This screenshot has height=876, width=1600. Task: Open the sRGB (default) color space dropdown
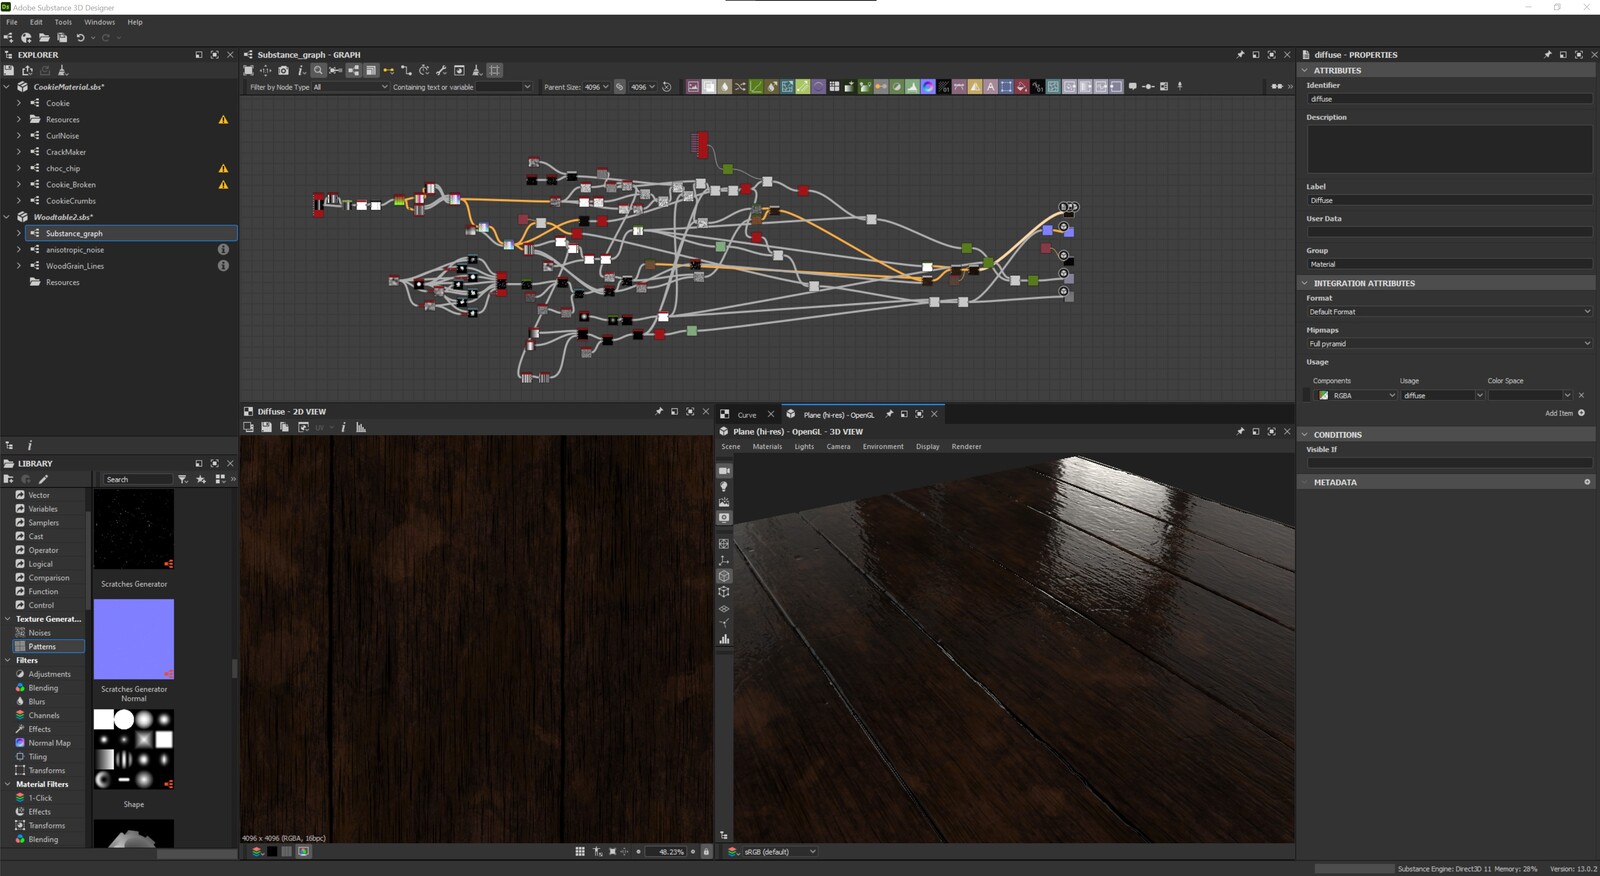(x=779, y=852)
